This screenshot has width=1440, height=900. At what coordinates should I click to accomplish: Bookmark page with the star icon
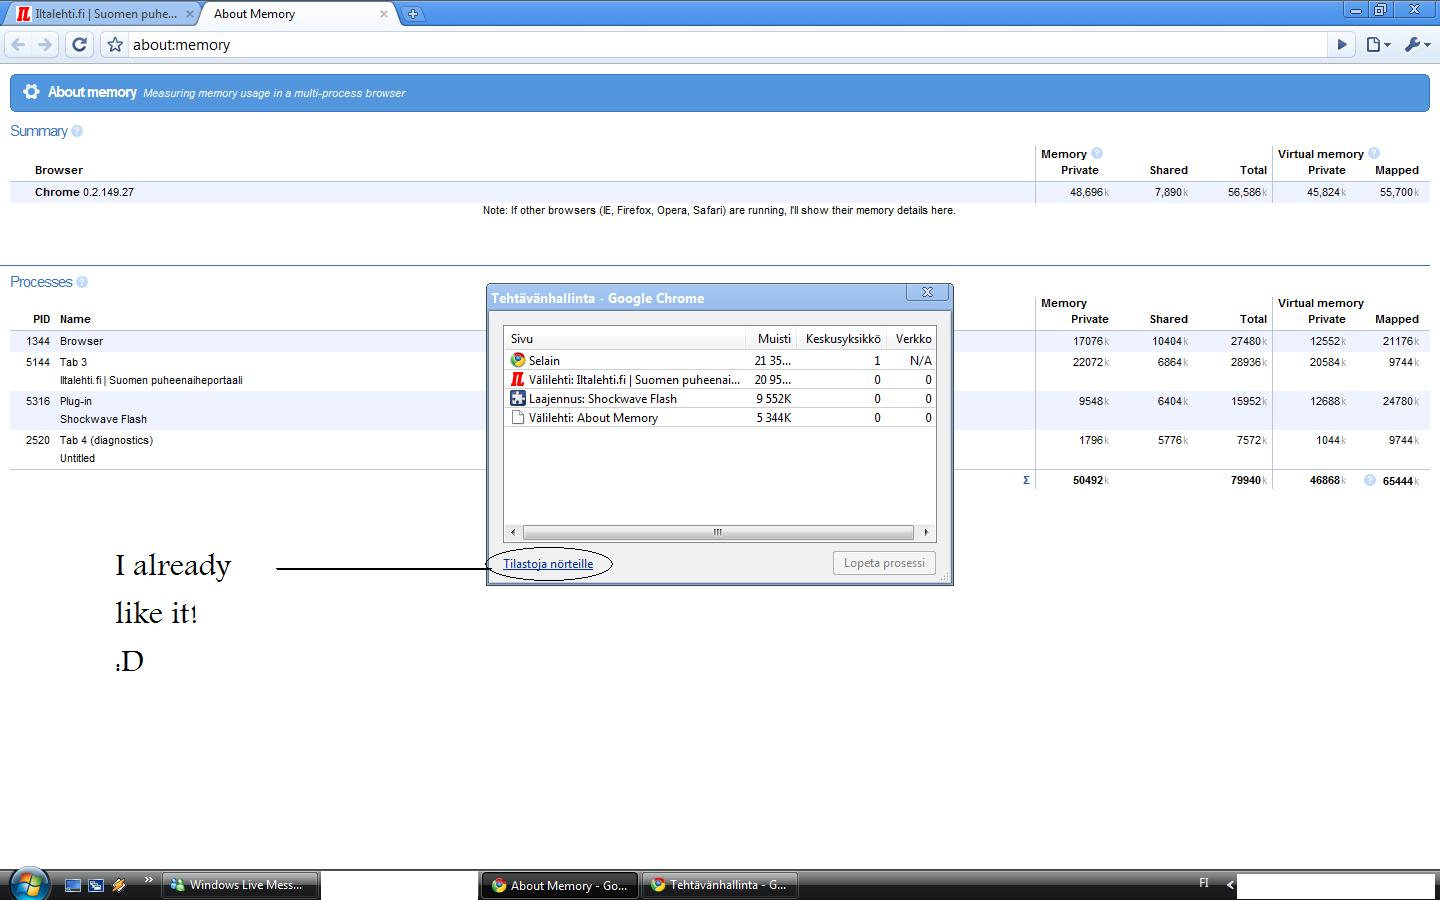click(x=115, y=44)
